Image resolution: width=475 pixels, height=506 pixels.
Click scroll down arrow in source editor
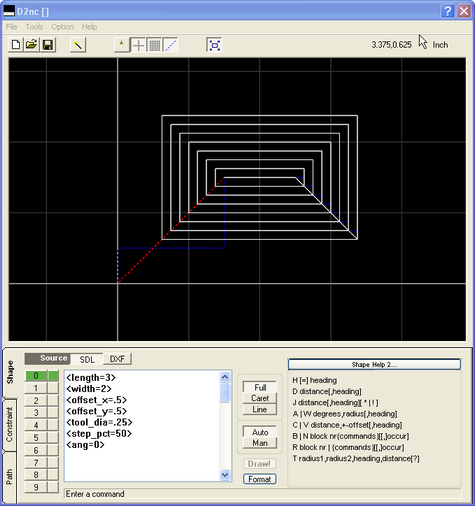click(225, 475)
